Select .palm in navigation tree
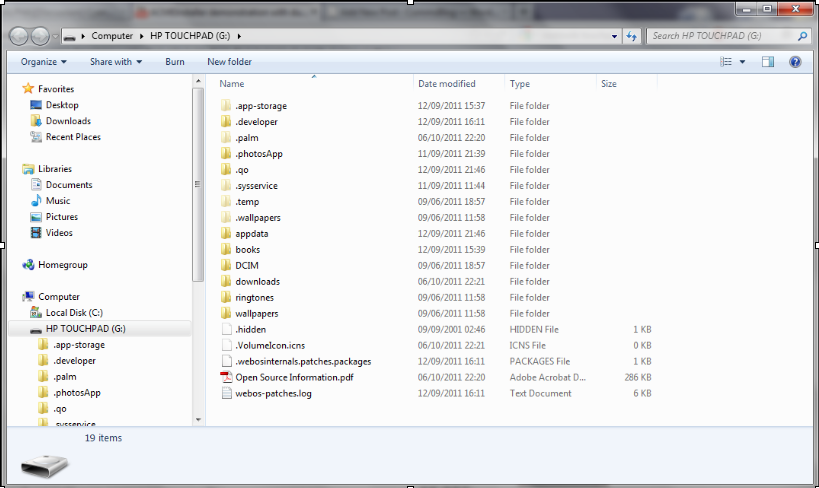 pos(65,377)
